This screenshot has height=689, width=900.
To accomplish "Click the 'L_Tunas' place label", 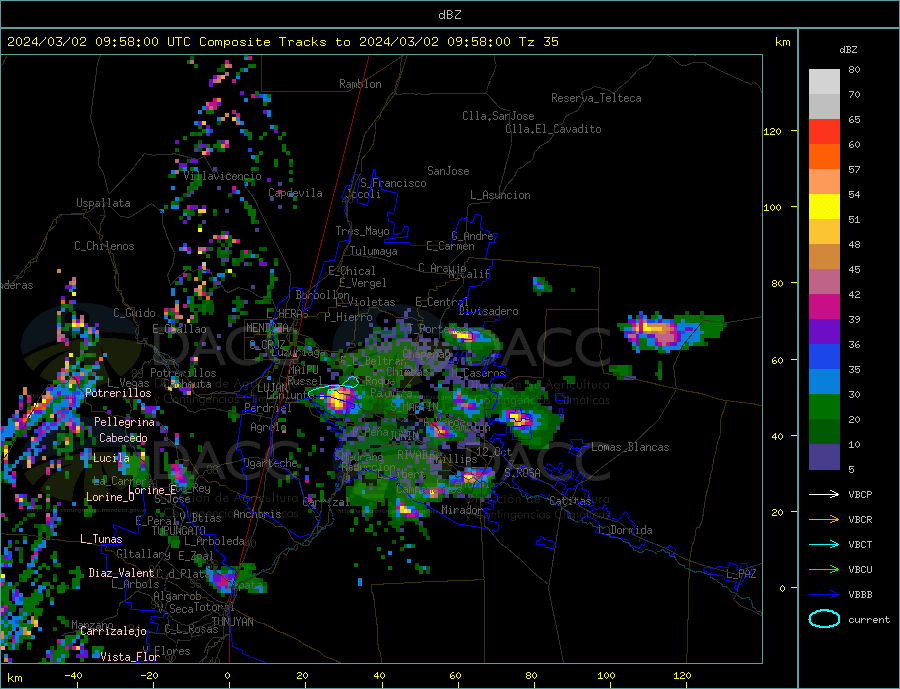I will 101,539.
